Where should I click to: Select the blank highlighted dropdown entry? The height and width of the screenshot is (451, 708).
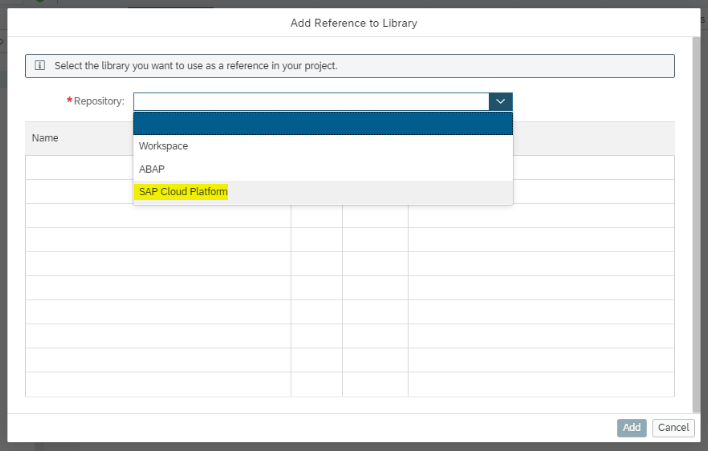tap(323, 124)
